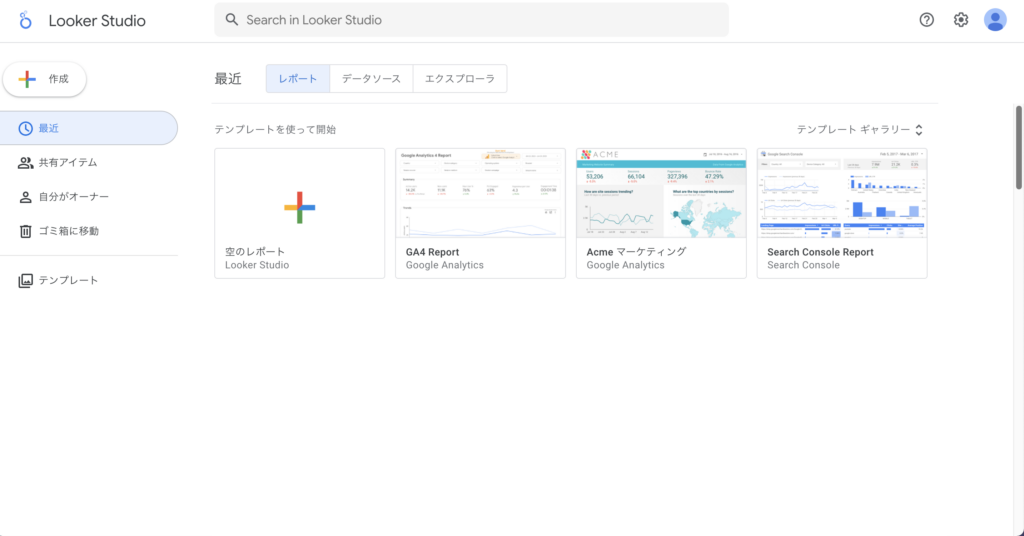Click the テンプレート ギャラリー label
This screenshot has width=1024, height=536.
click(x=853, y=130)
